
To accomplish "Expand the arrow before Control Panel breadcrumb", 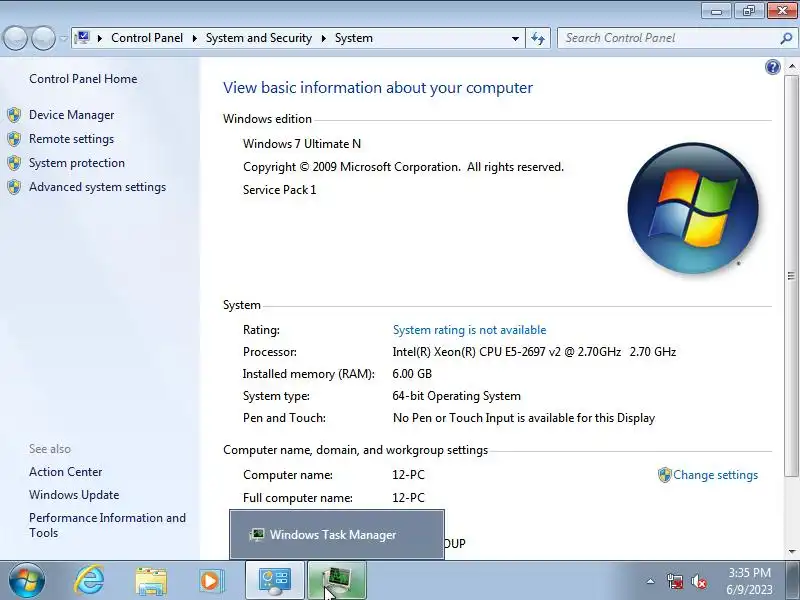I will tap(100, 38).
